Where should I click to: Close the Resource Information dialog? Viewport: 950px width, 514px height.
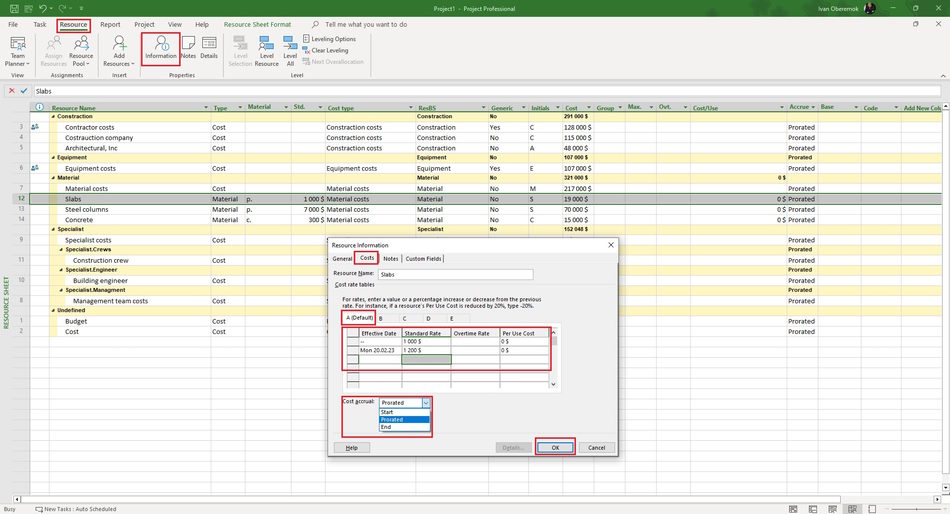(x=611, y=245)
